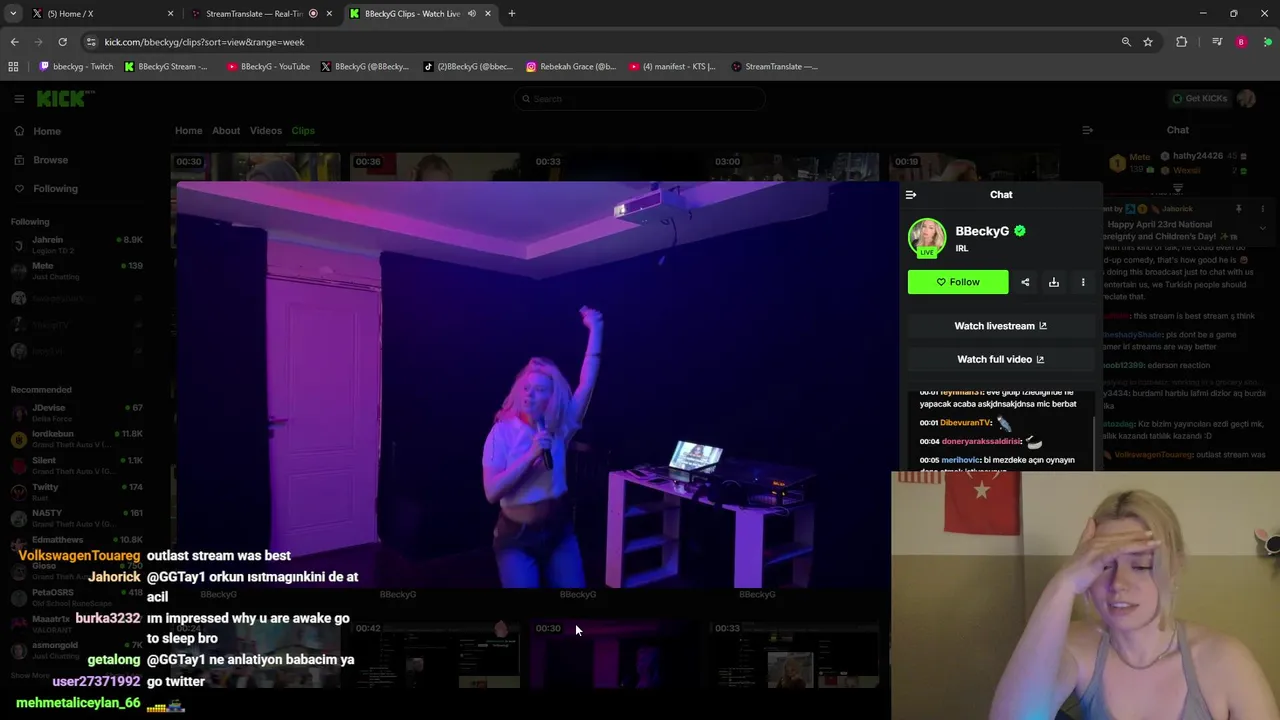Open the StreamTranslate bookmark

(775, 67)
